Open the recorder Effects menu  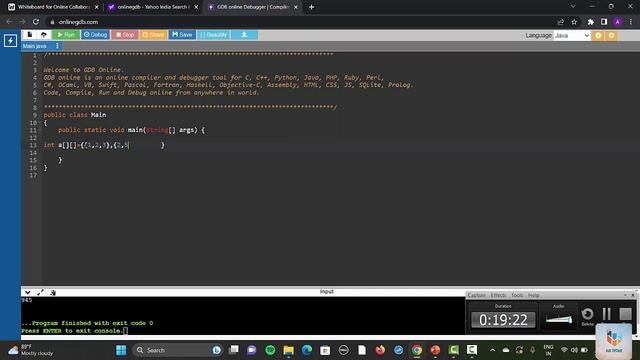(x=498, y=295)
